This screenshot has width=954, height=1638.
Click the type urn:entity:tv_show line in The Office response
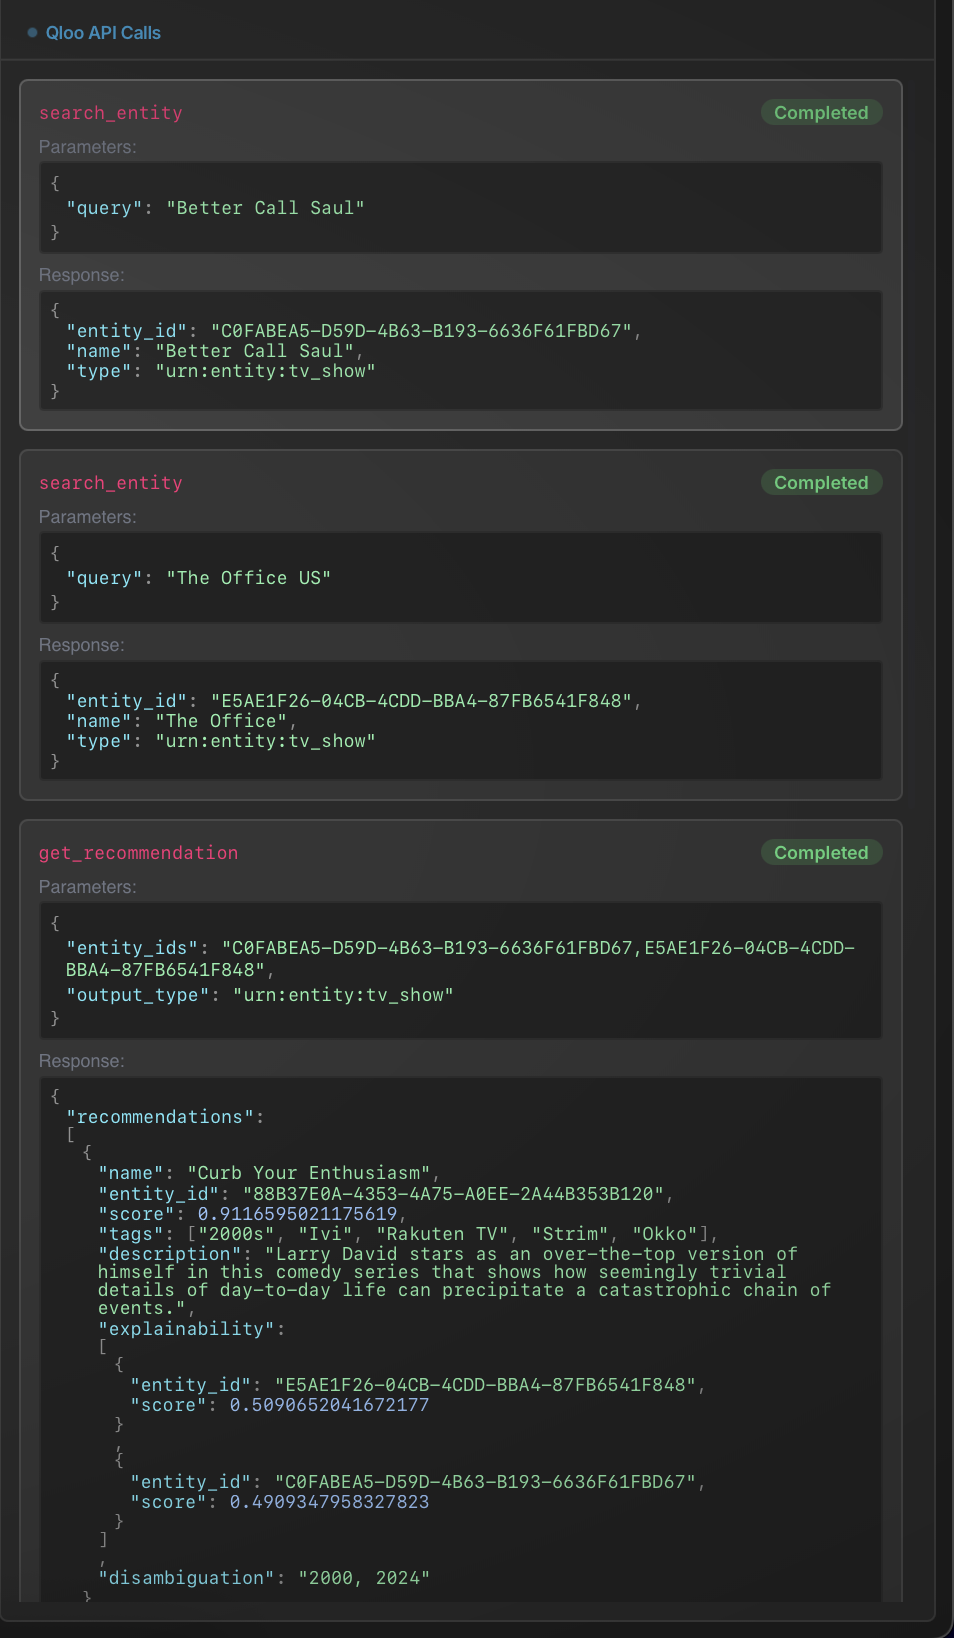tap(221, 741)
